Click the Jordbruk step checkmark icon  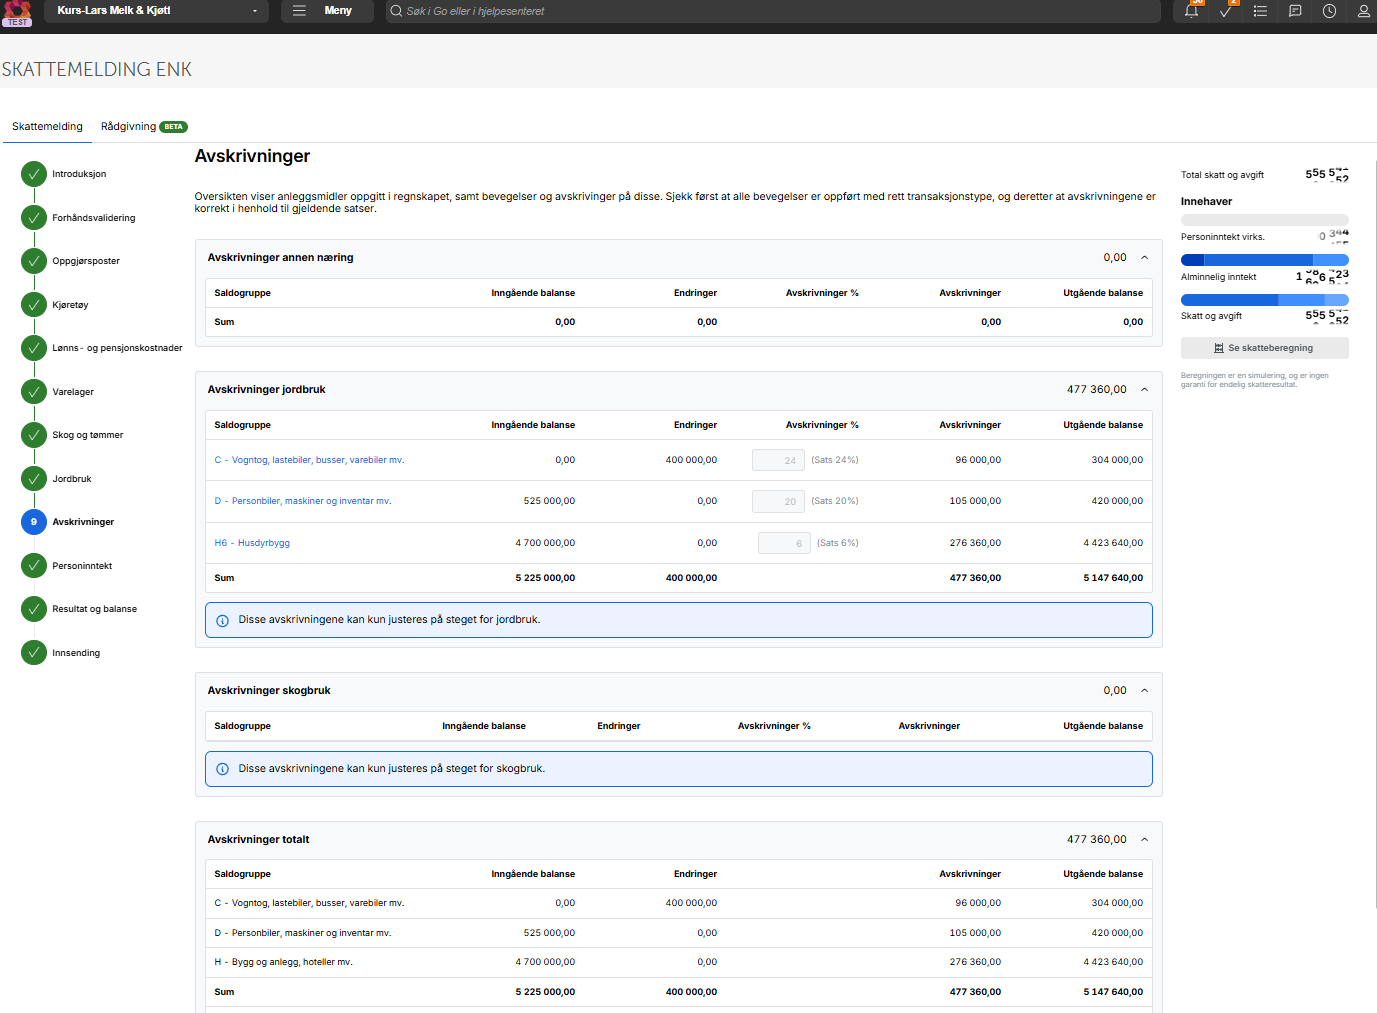pos(34,478)
